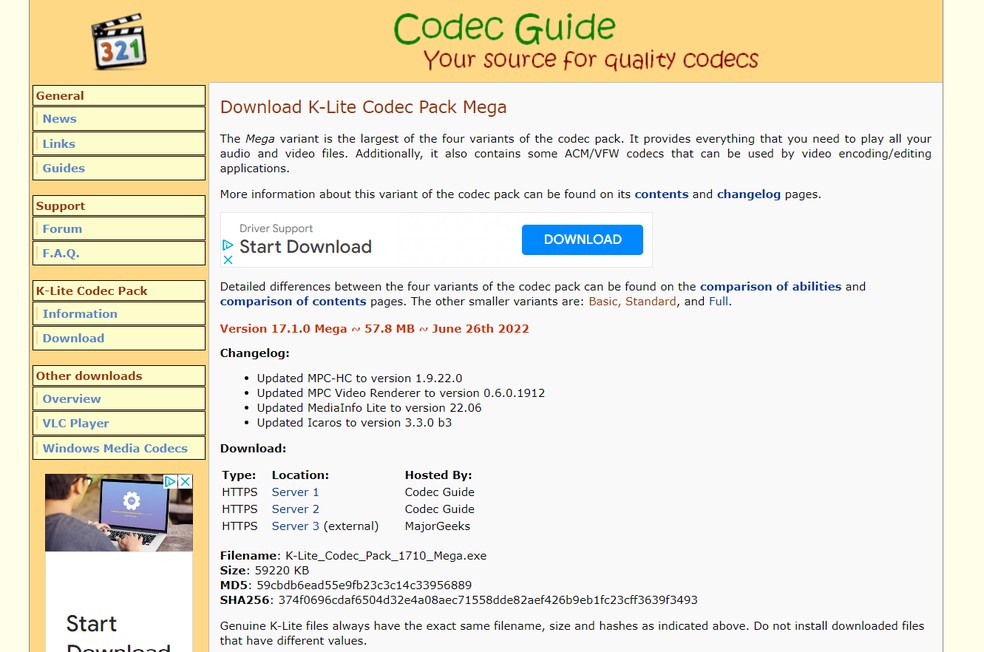984x652 pixels.
Task: Click the 'K-Lite Codec Pack' sidebar header
Action: click(119, 291)
